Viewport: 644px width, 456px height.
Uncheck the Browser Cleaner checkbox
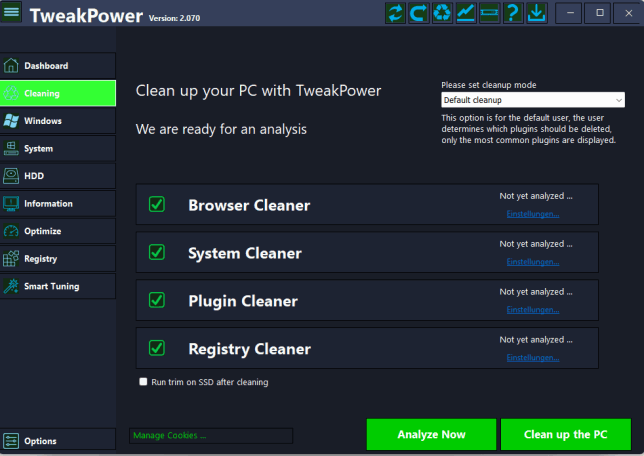[157, 204]
